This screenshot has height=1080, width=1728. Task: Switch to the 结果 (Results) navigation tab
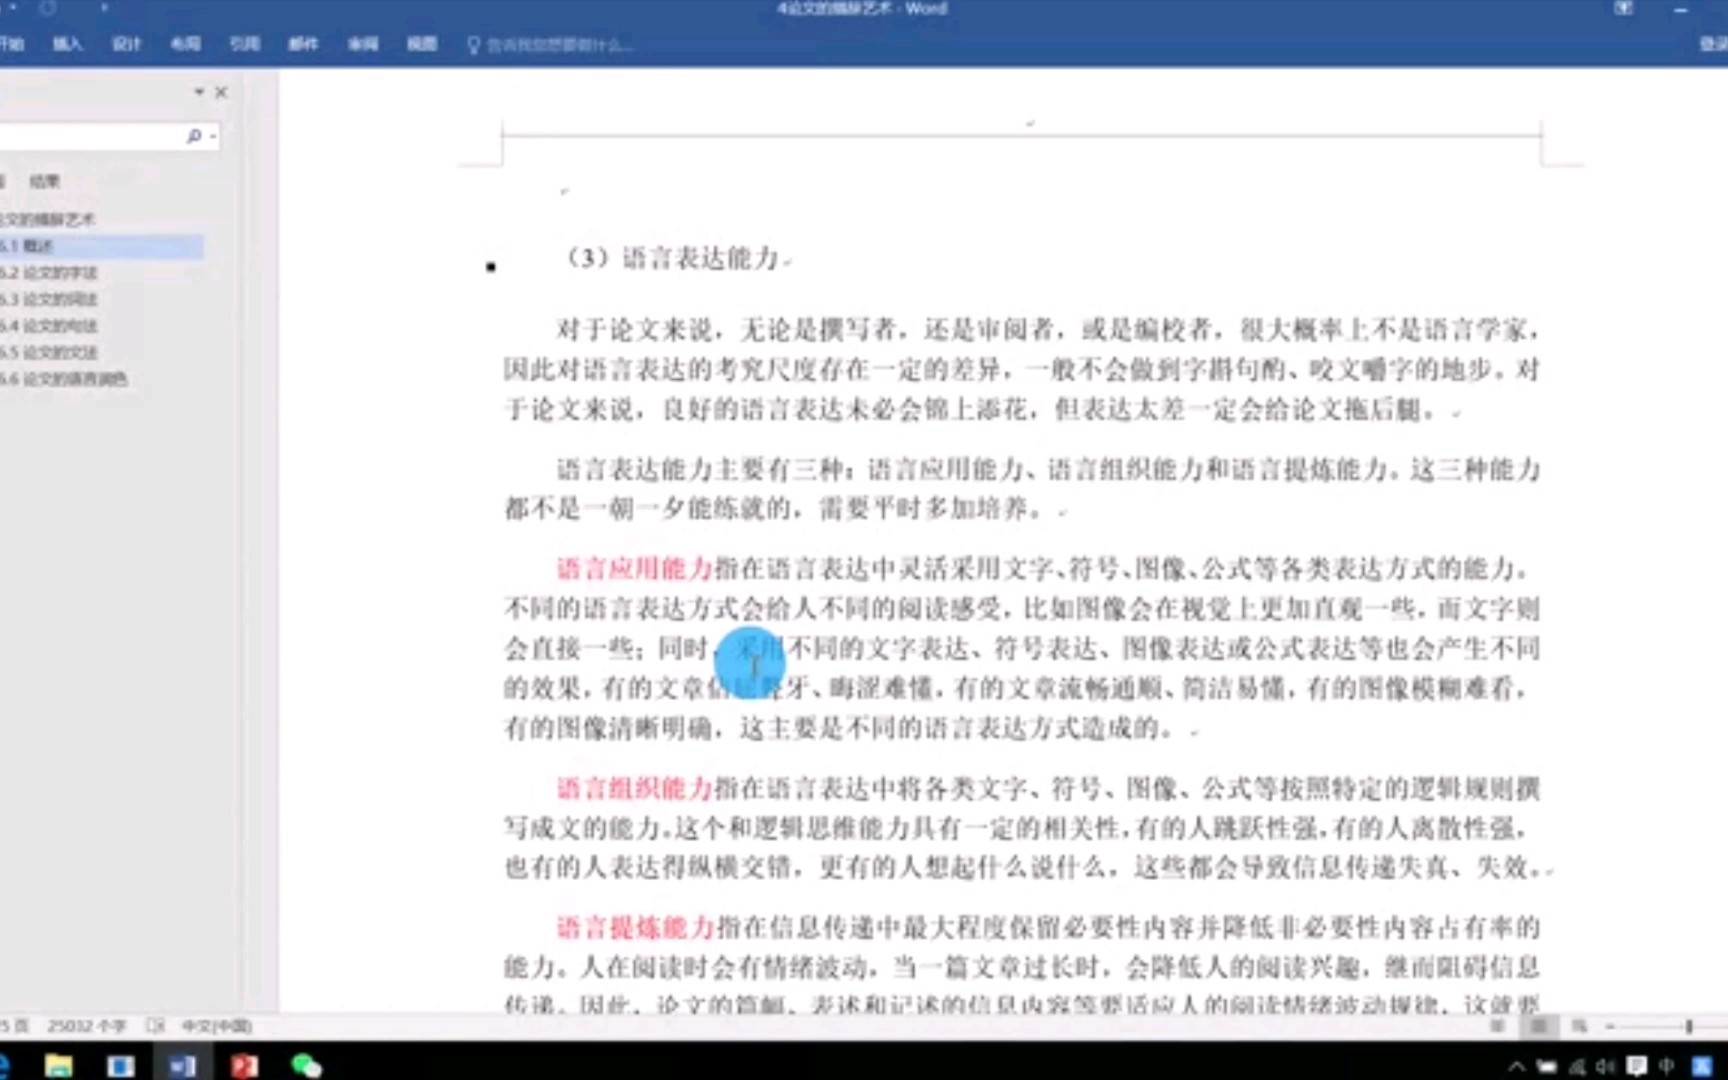coord(44,181)
